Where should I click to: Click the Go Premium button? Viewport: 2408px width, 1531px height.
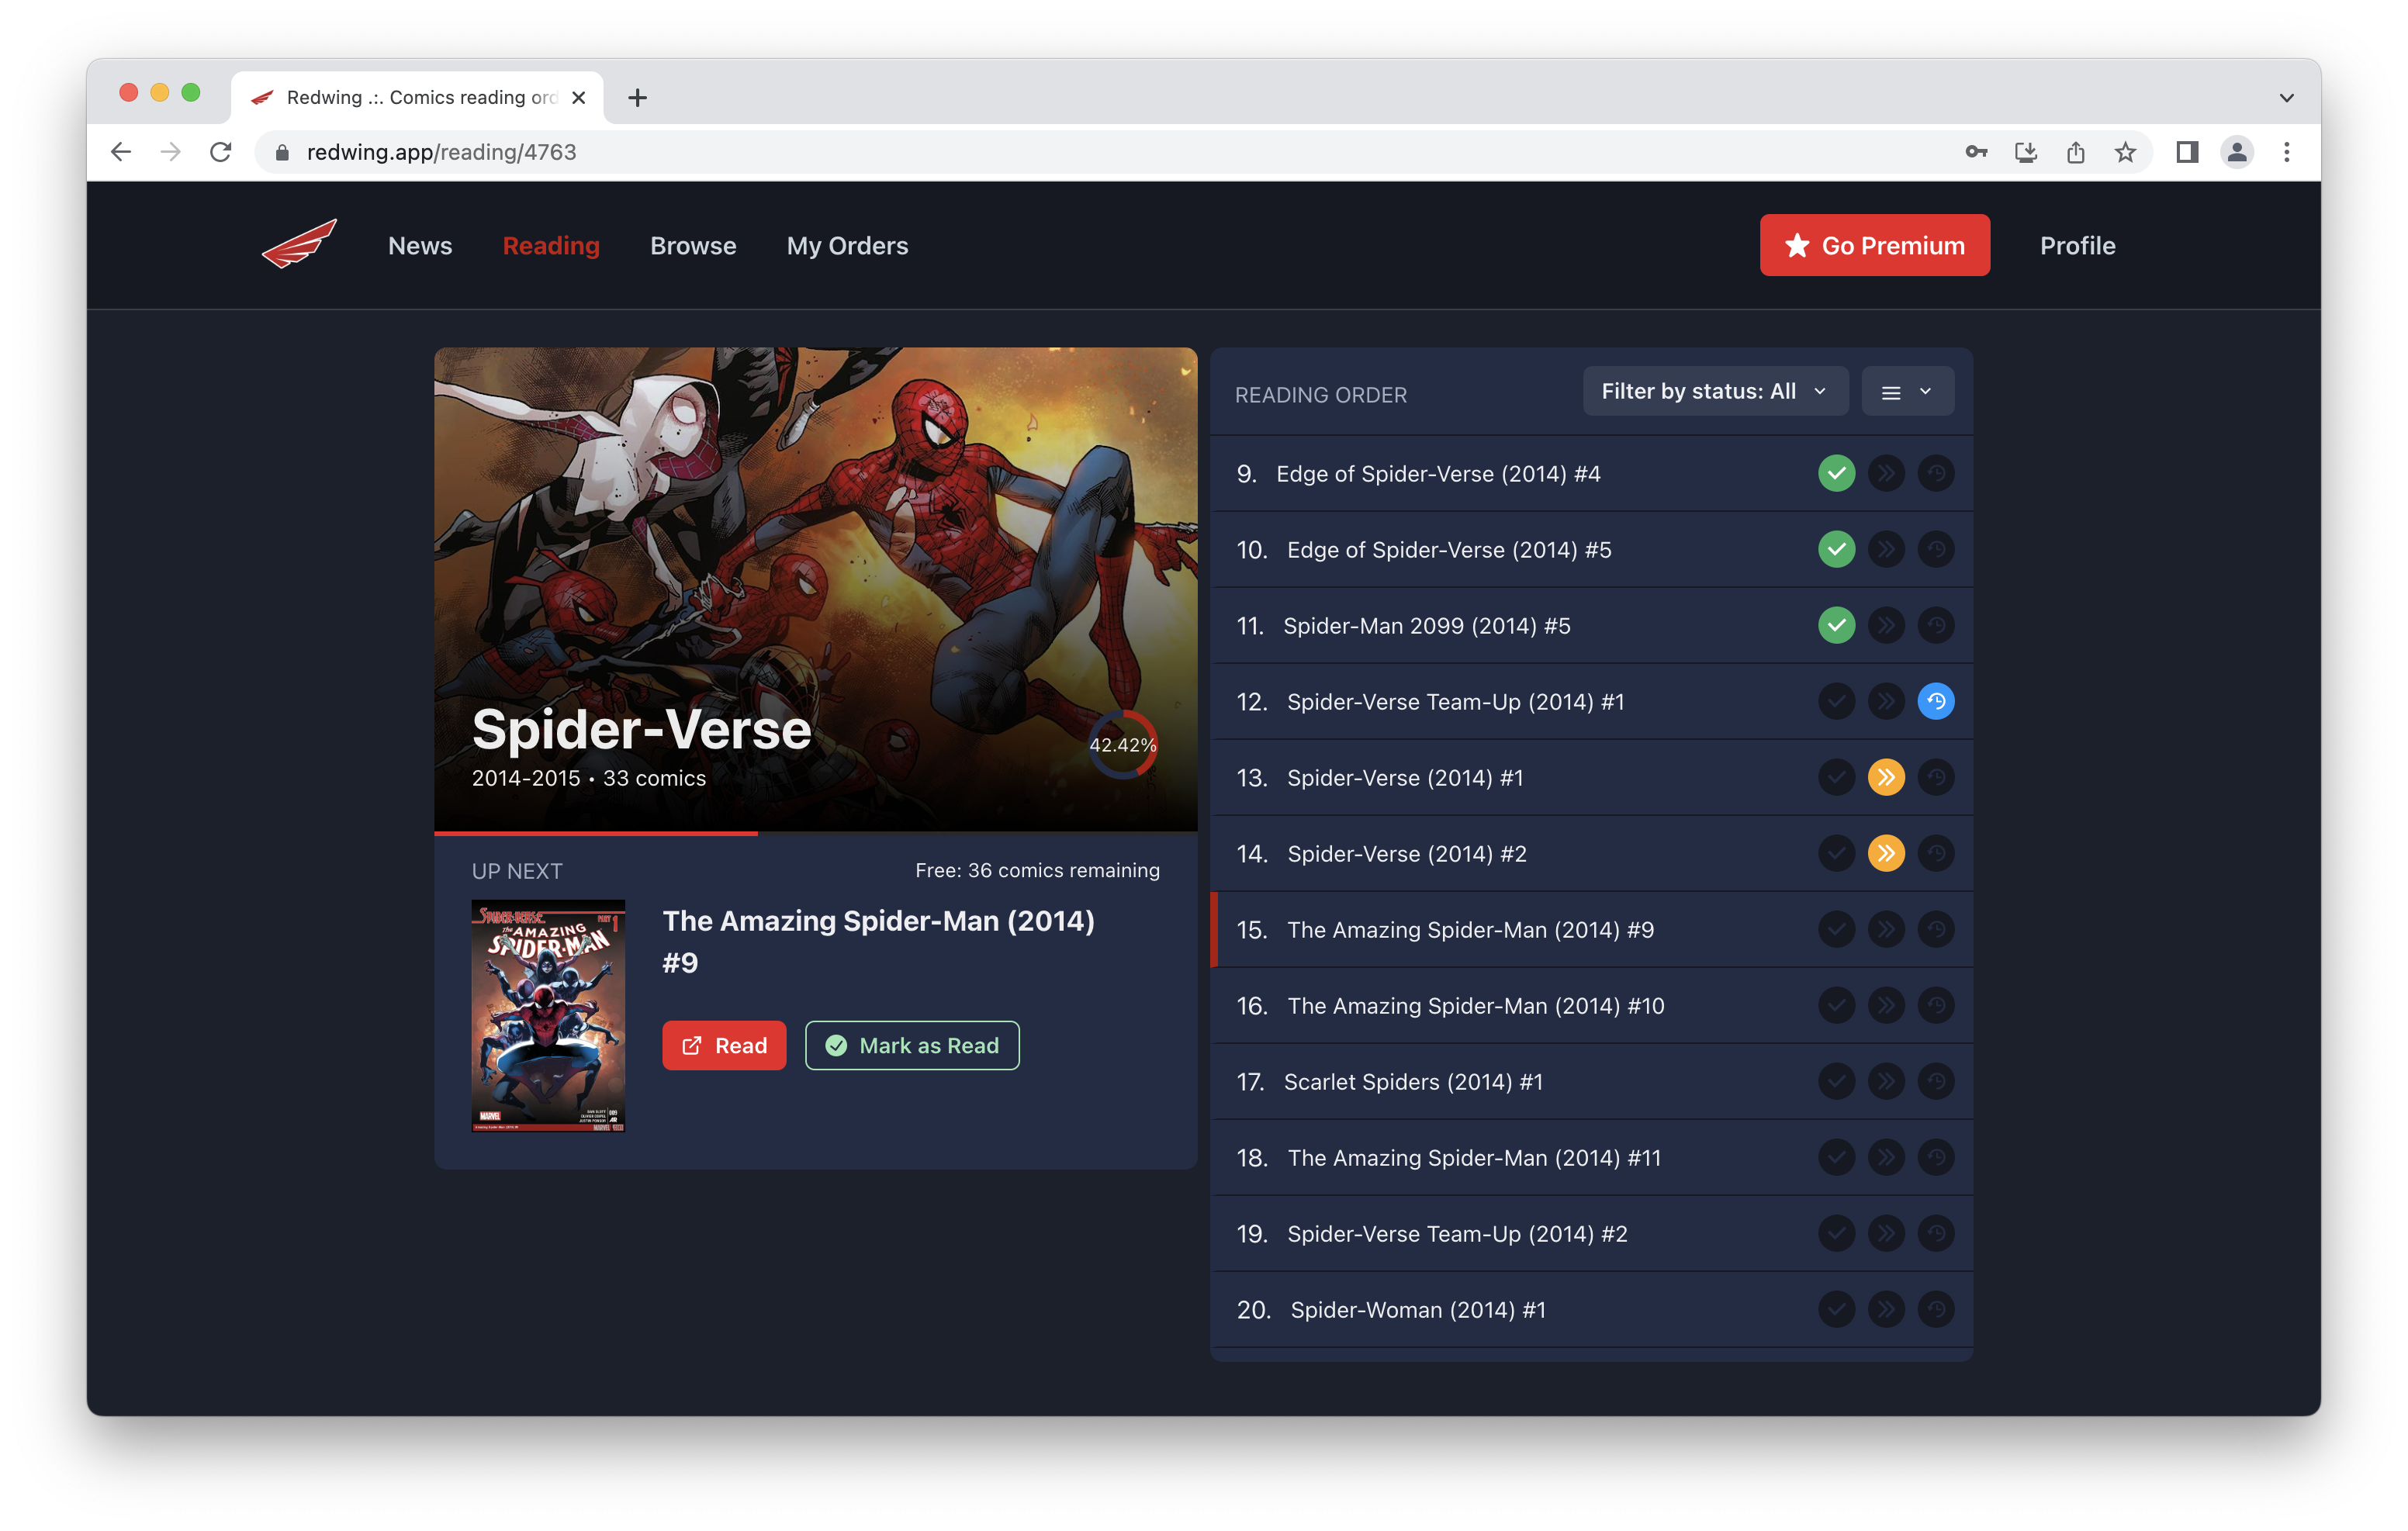pyautogui.click(x=1874, y=245)
